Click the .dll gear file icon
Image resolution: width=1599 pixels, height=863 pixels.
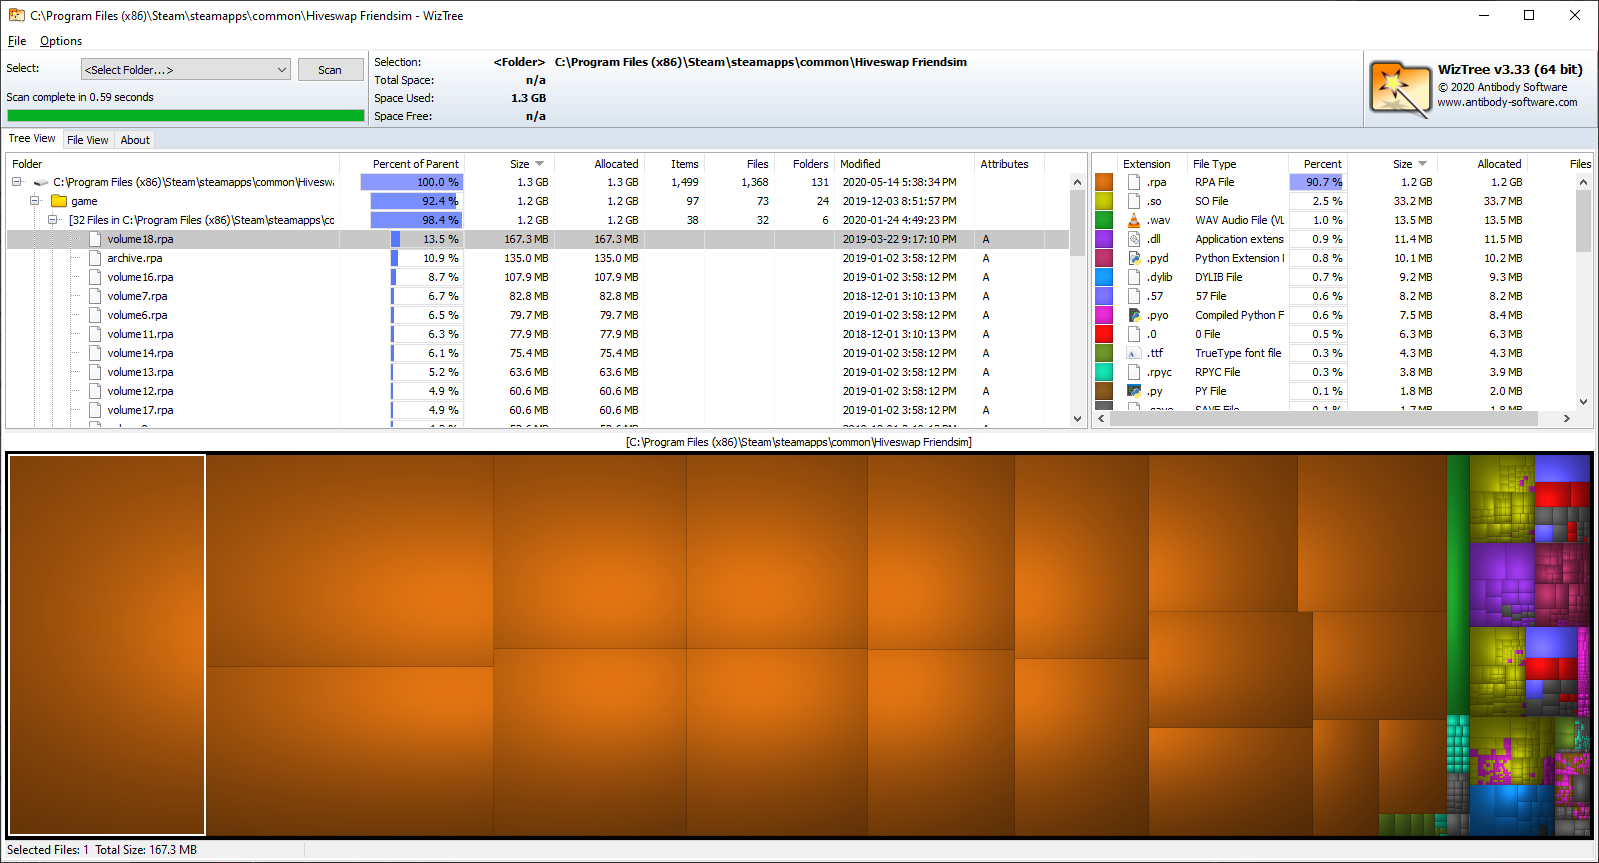tap(1134, 239)
